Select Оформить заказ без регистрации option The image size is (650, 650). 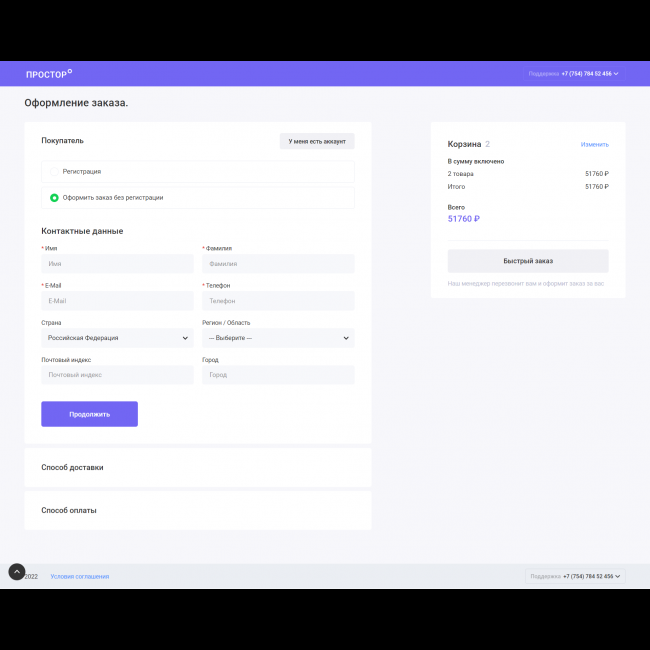pyautogui.click(x=54, y=198)
